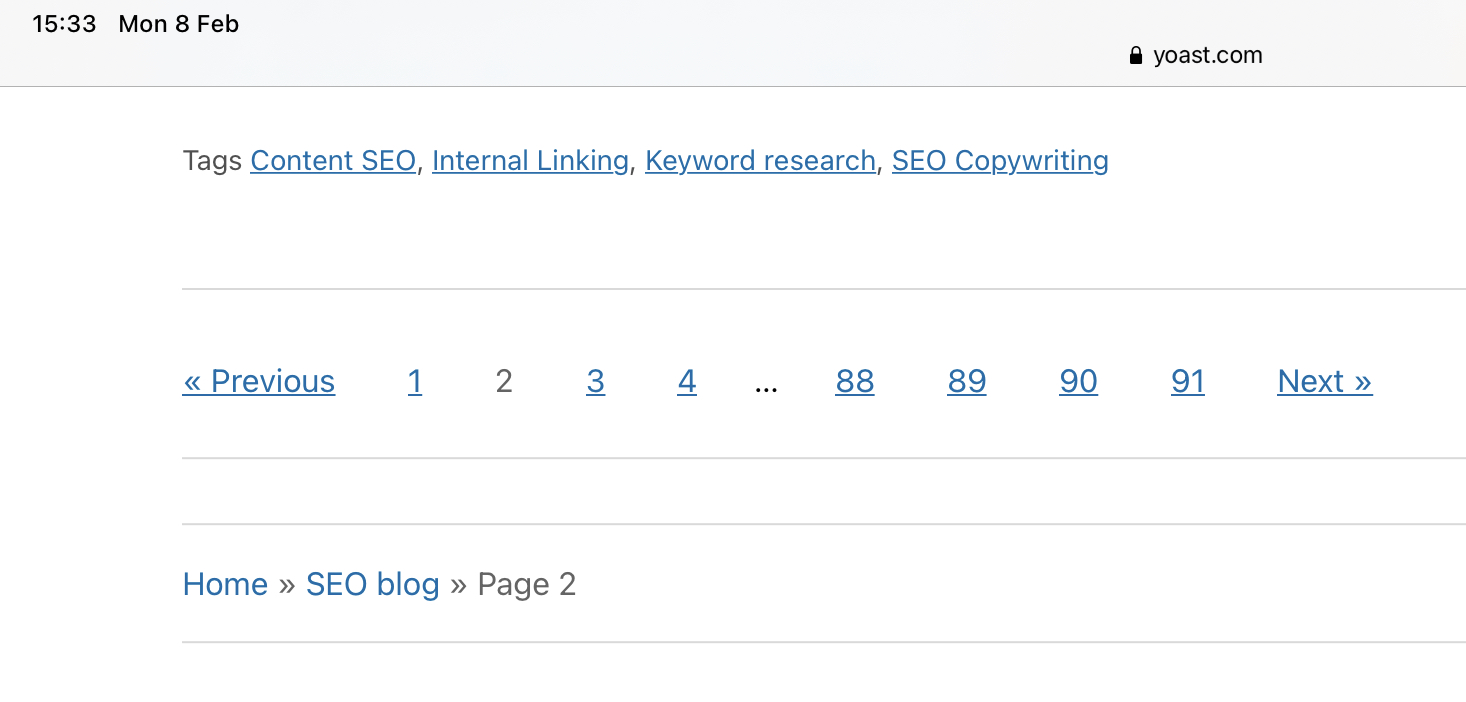
Task: Click the padlock icon beside yoast.com
Action: pyautogui.click(x=1135, y=55)
